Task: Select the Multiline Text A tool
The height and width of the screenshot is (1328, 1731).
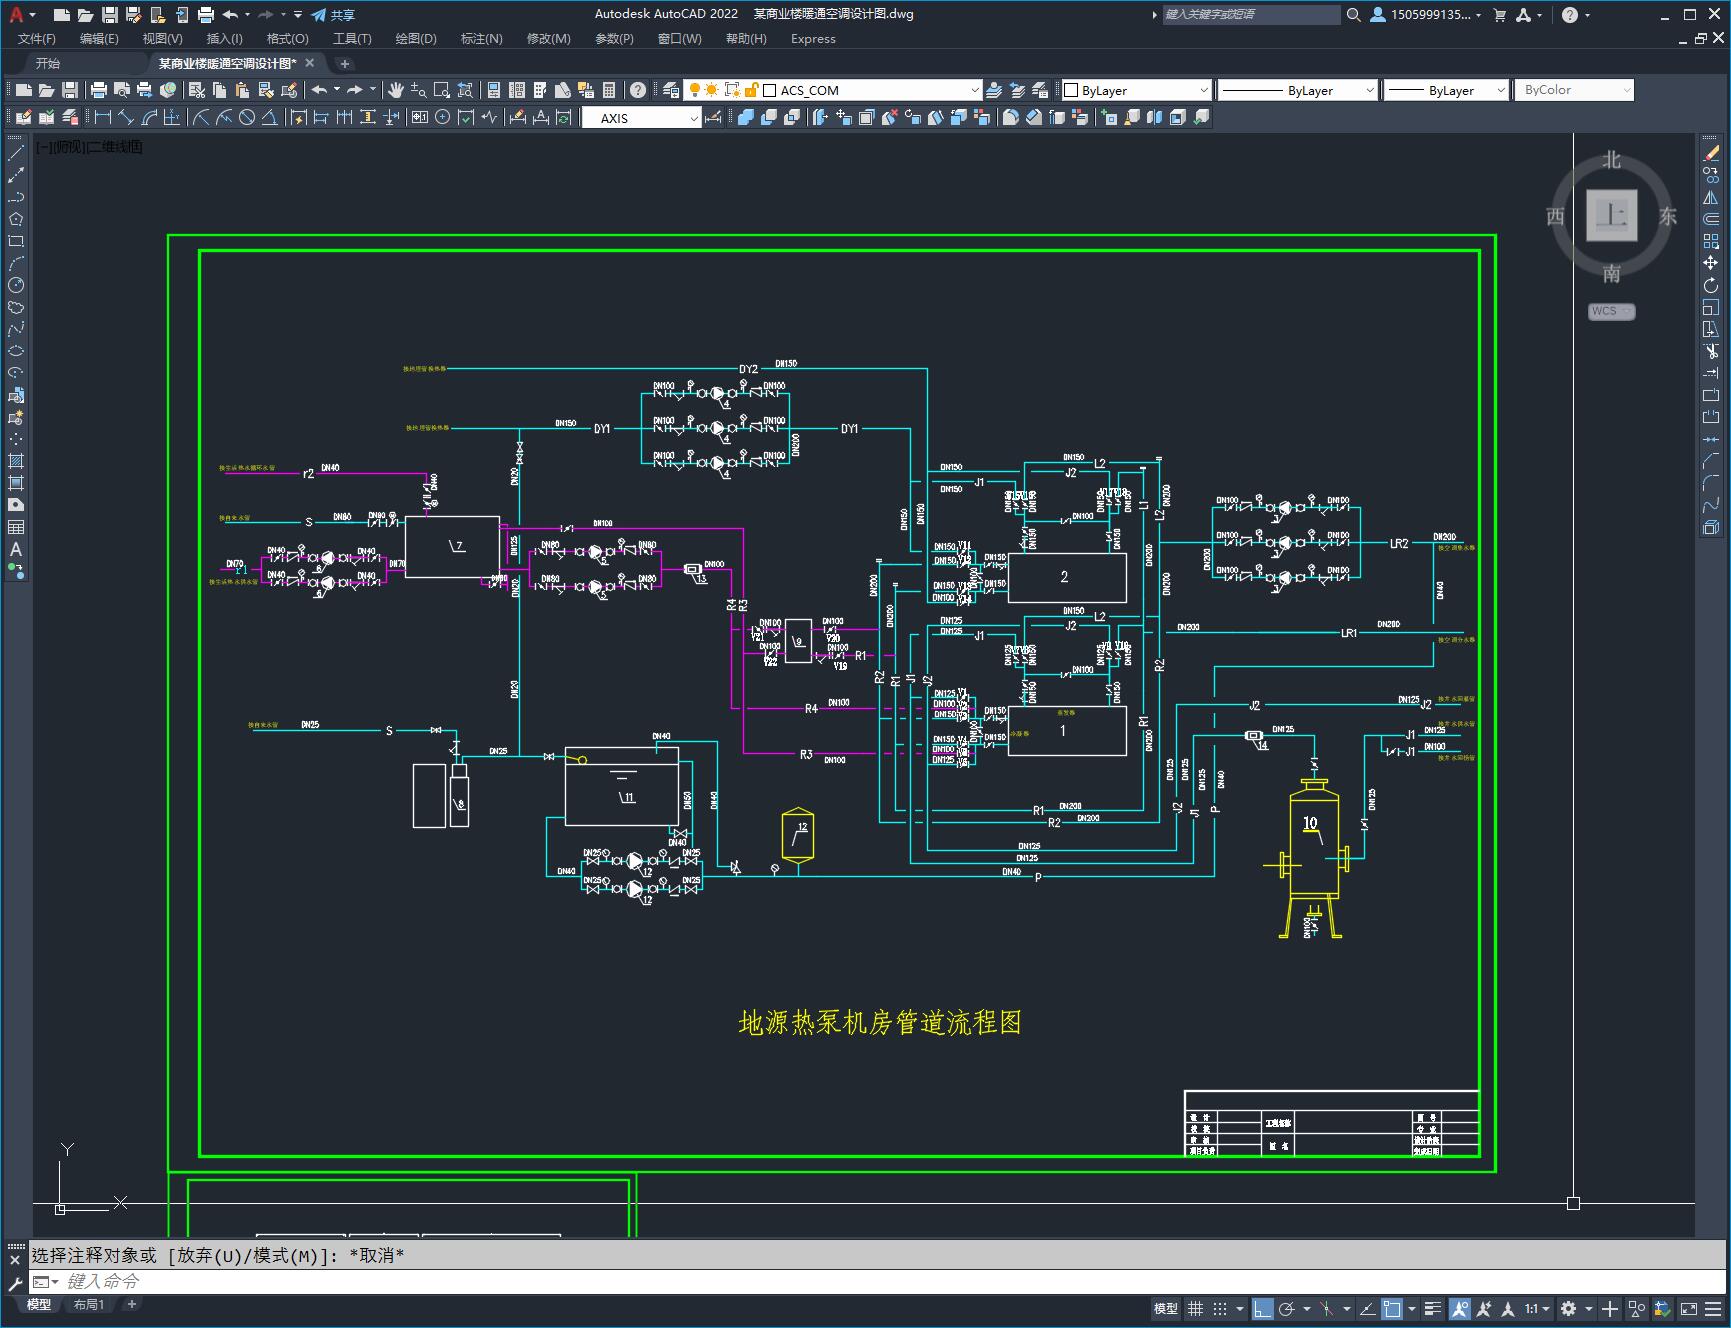Action: tap(16, 549)
